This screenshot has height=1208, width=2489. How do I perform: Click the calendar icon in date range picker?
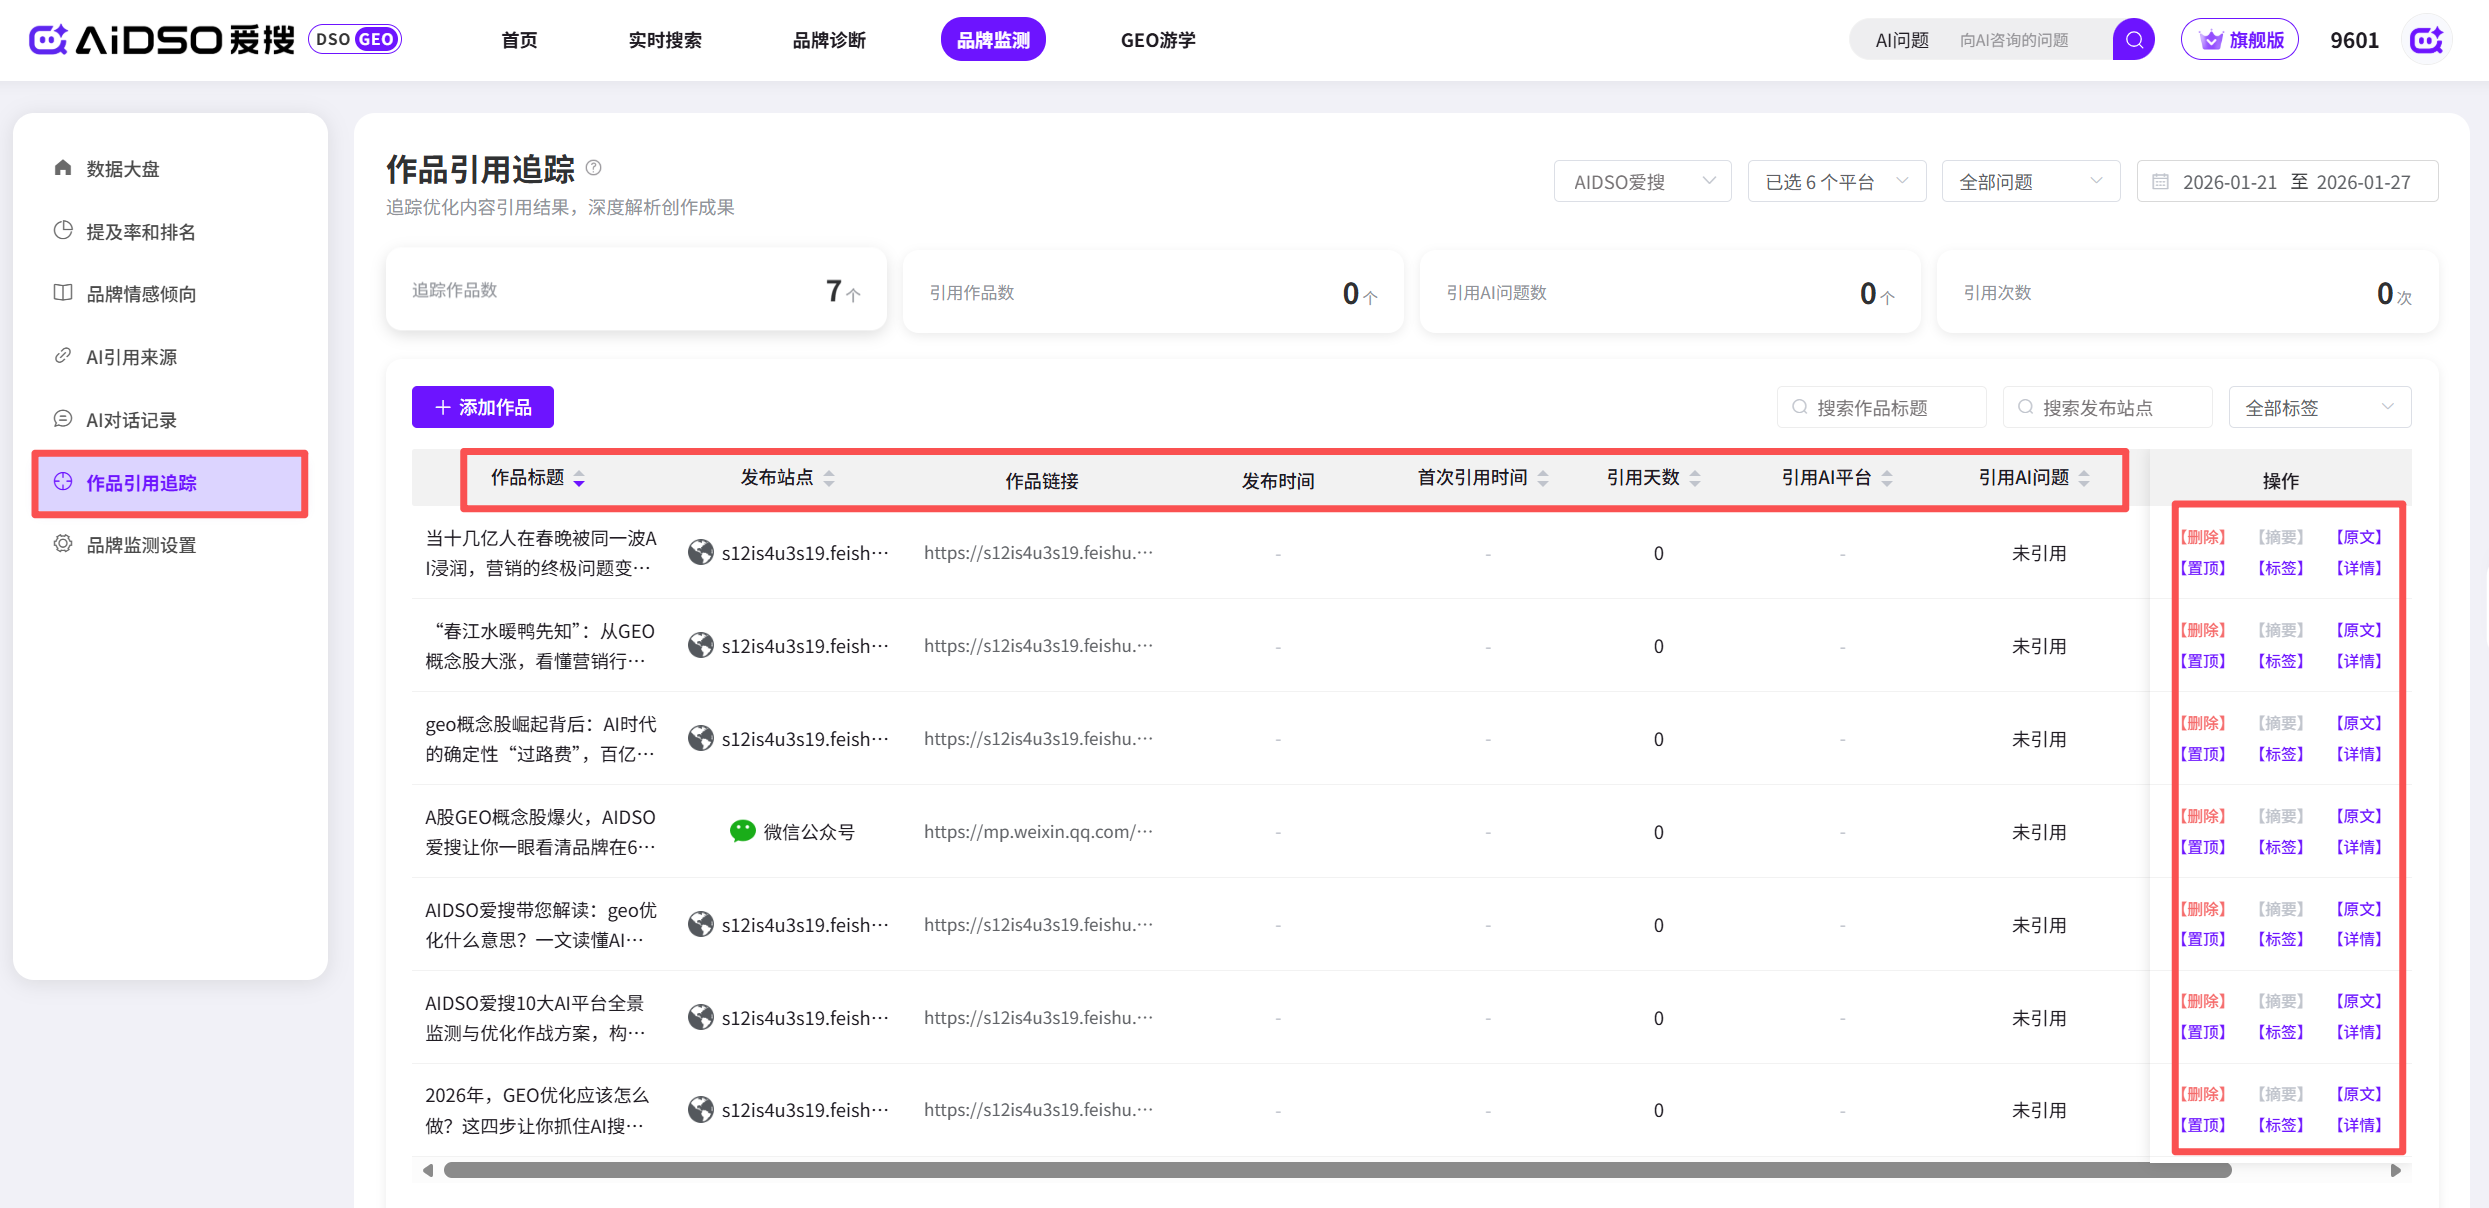(x=2160, y=182)
